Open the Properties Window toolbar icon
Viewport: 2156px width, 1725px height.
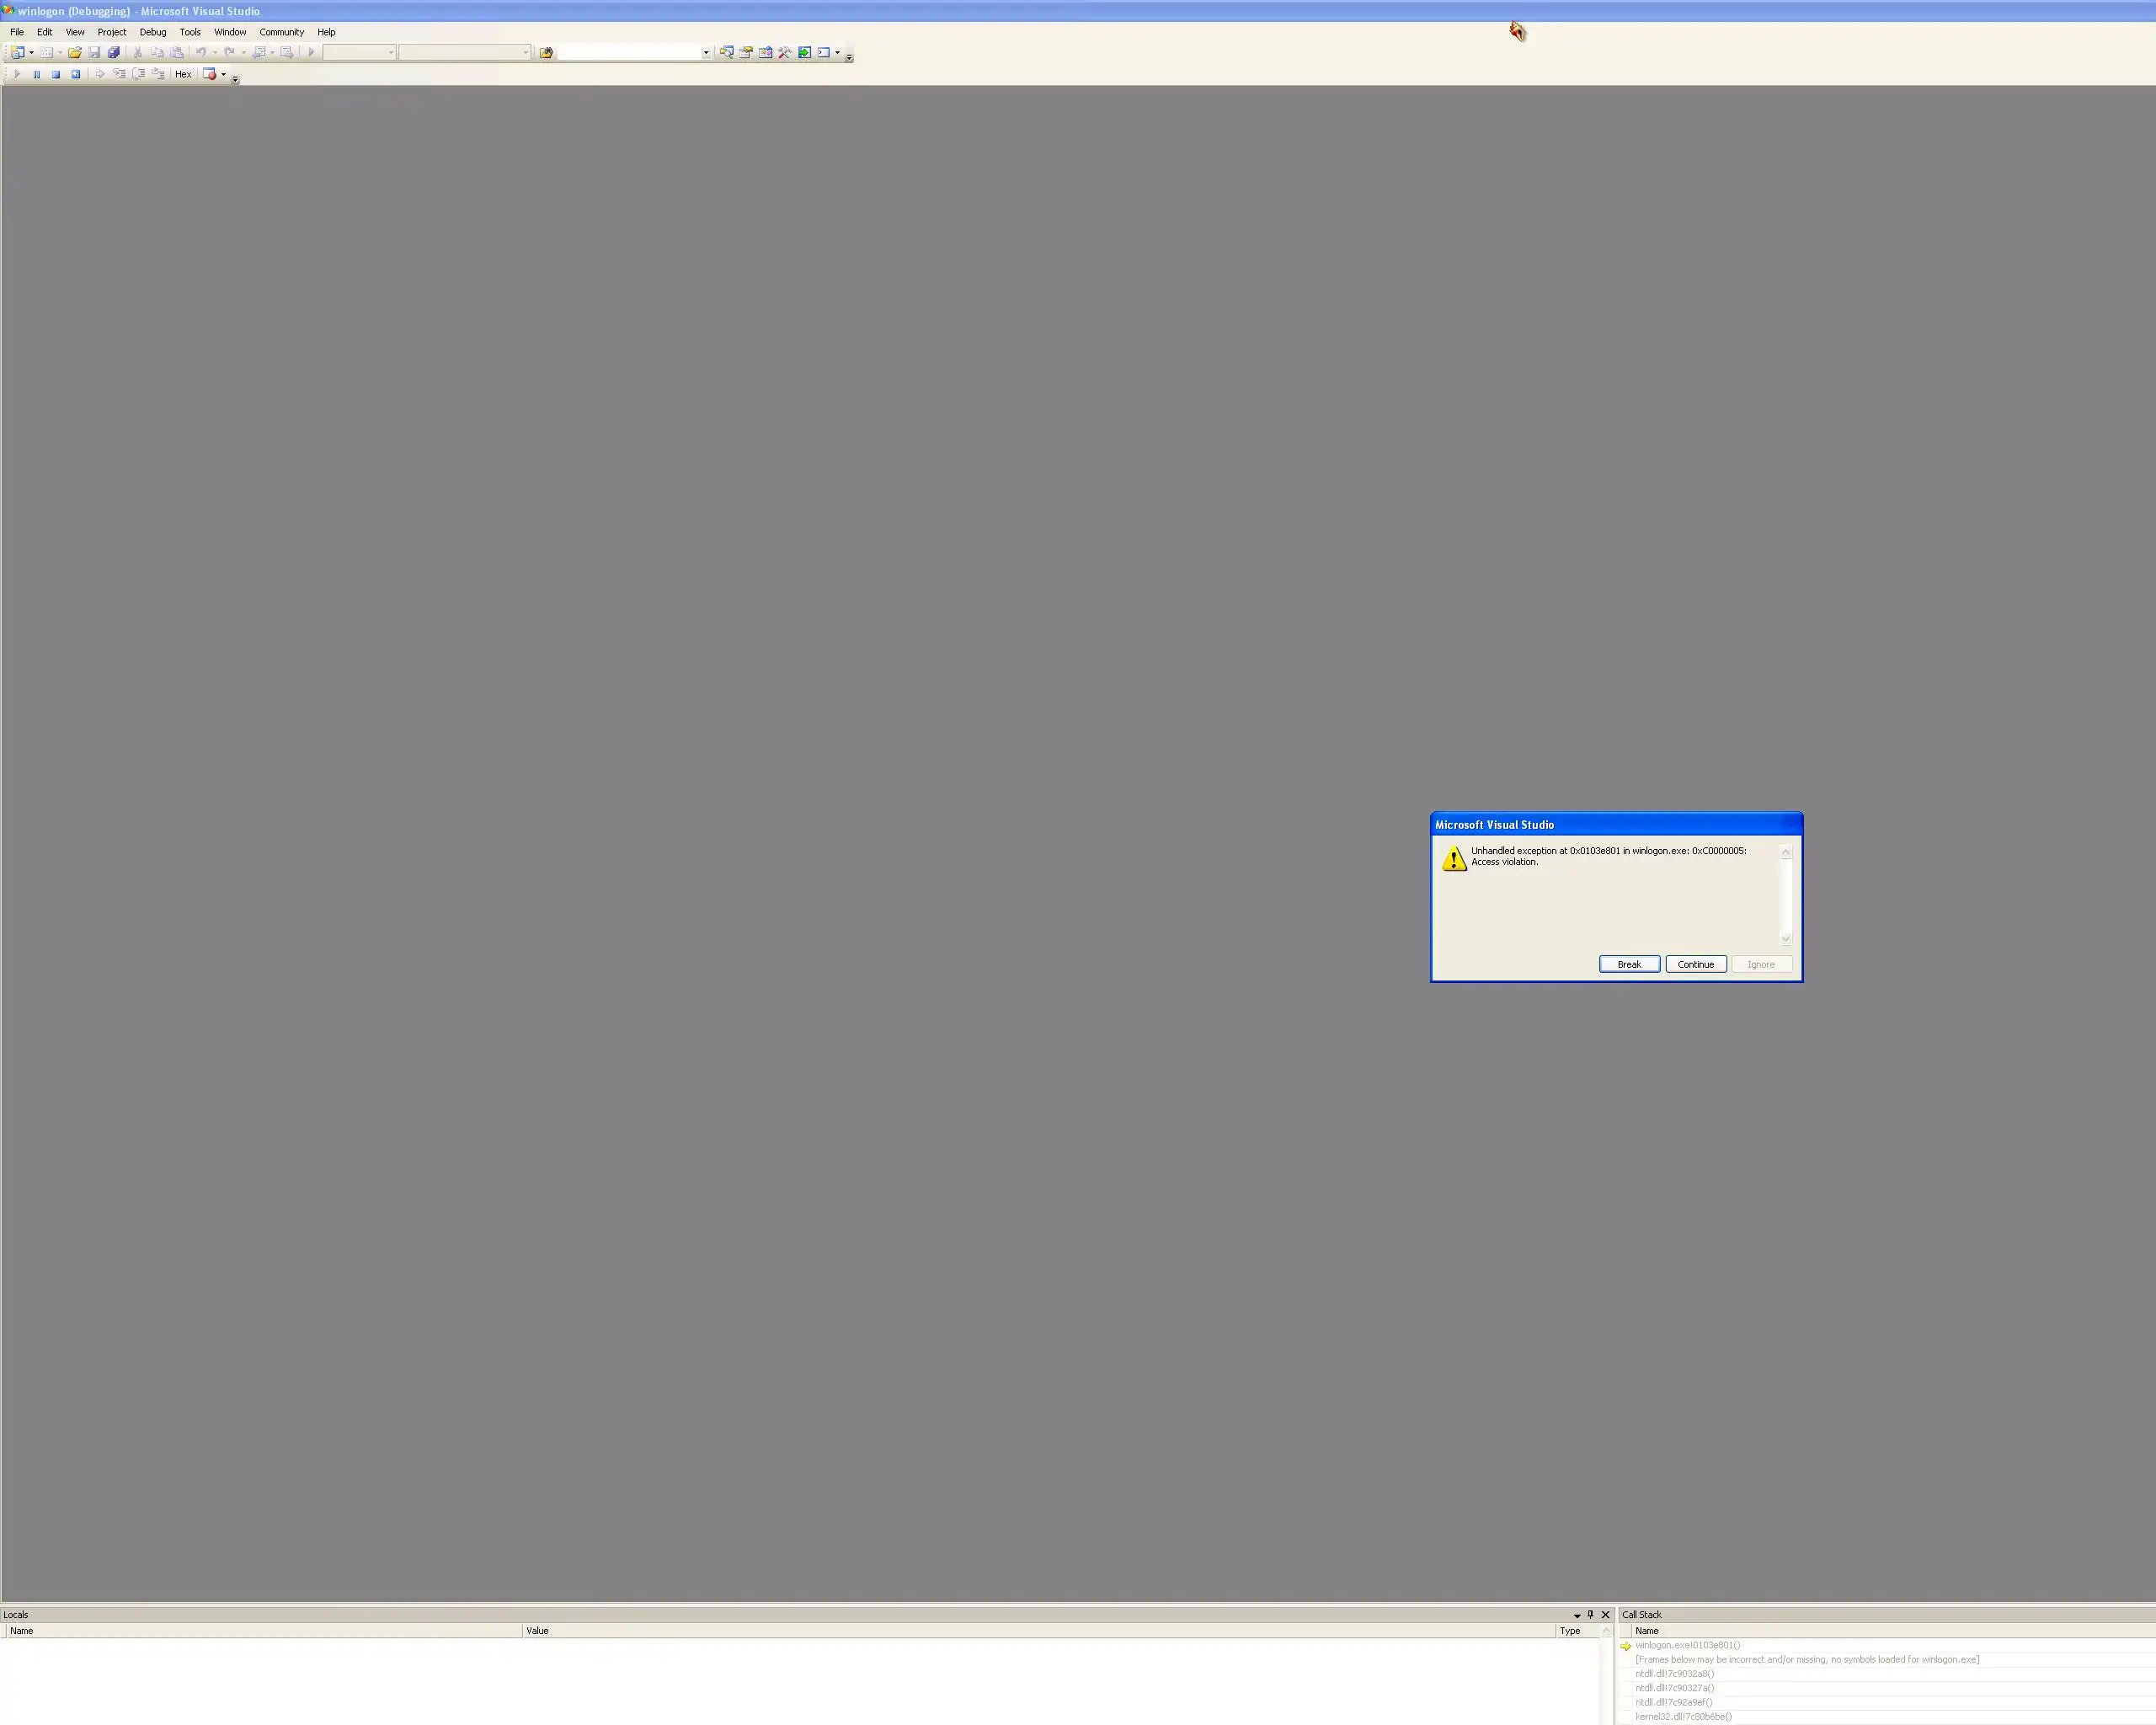746,52
